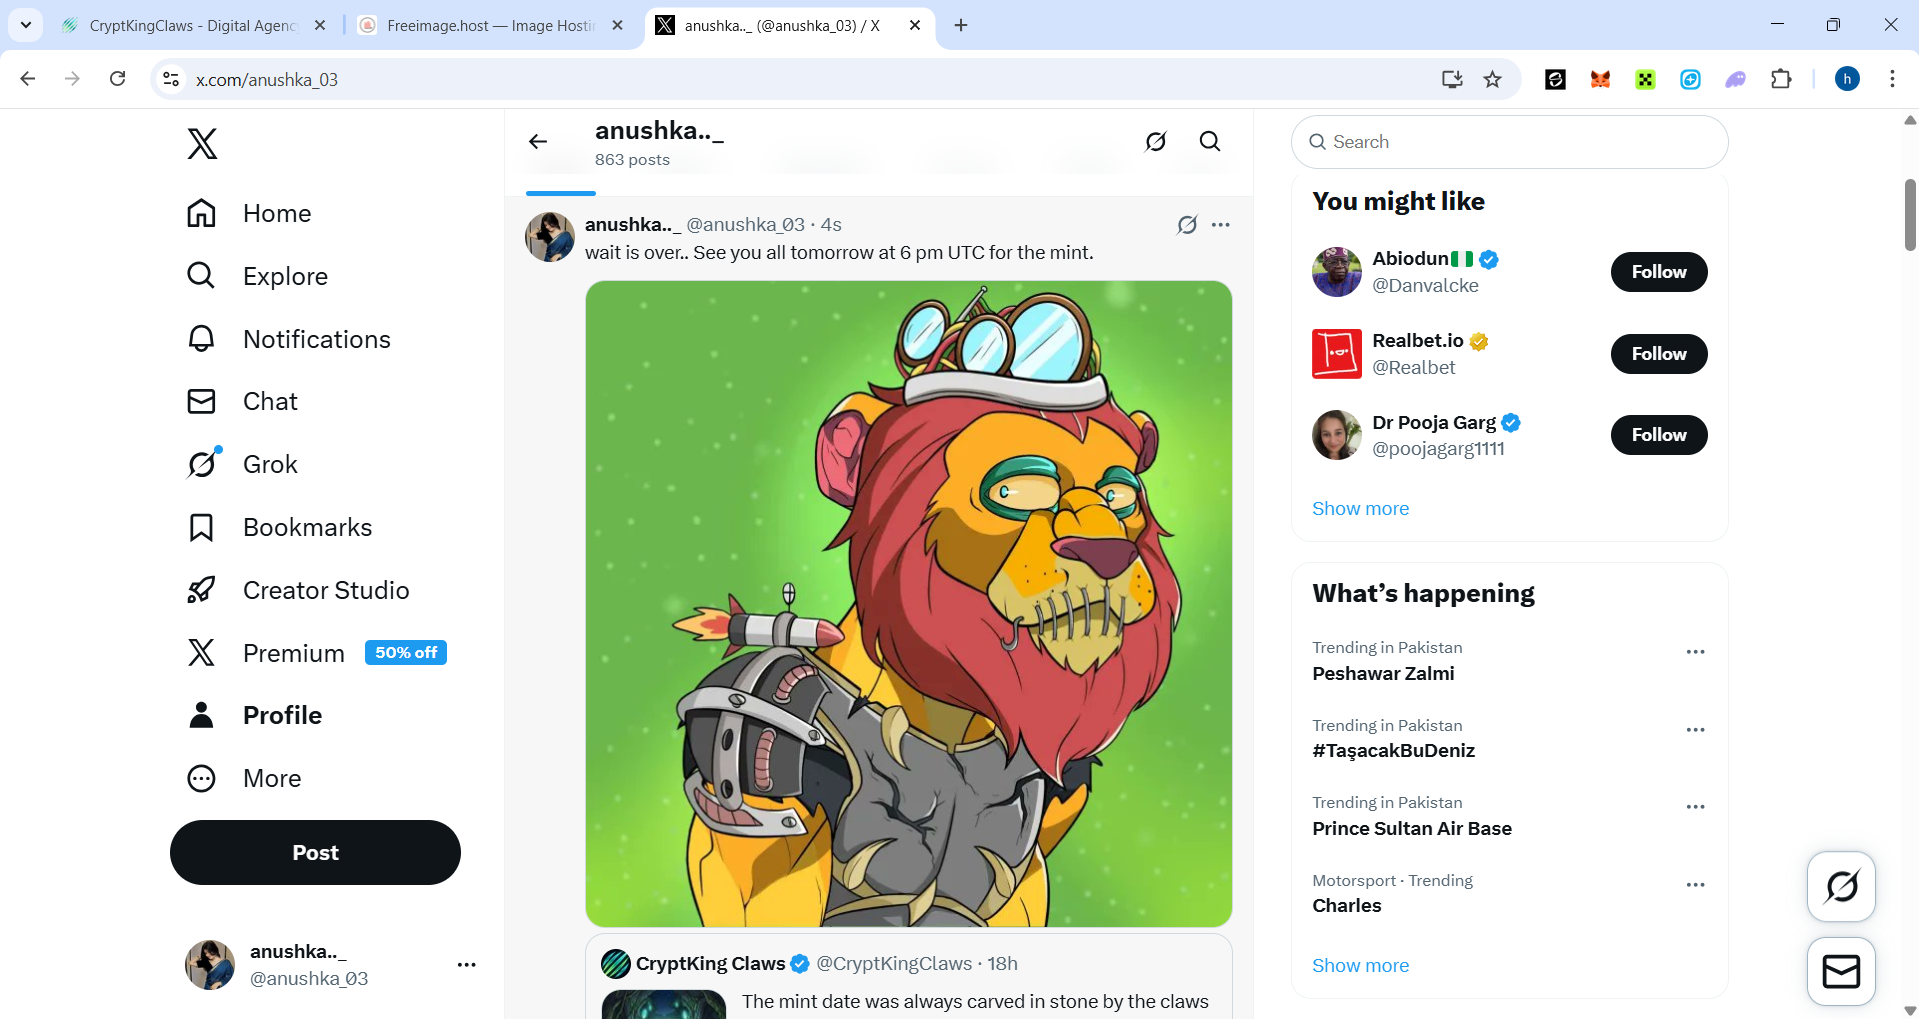
Task: Open Bookmarks in sidebar
Action: [x=279, y=527]
